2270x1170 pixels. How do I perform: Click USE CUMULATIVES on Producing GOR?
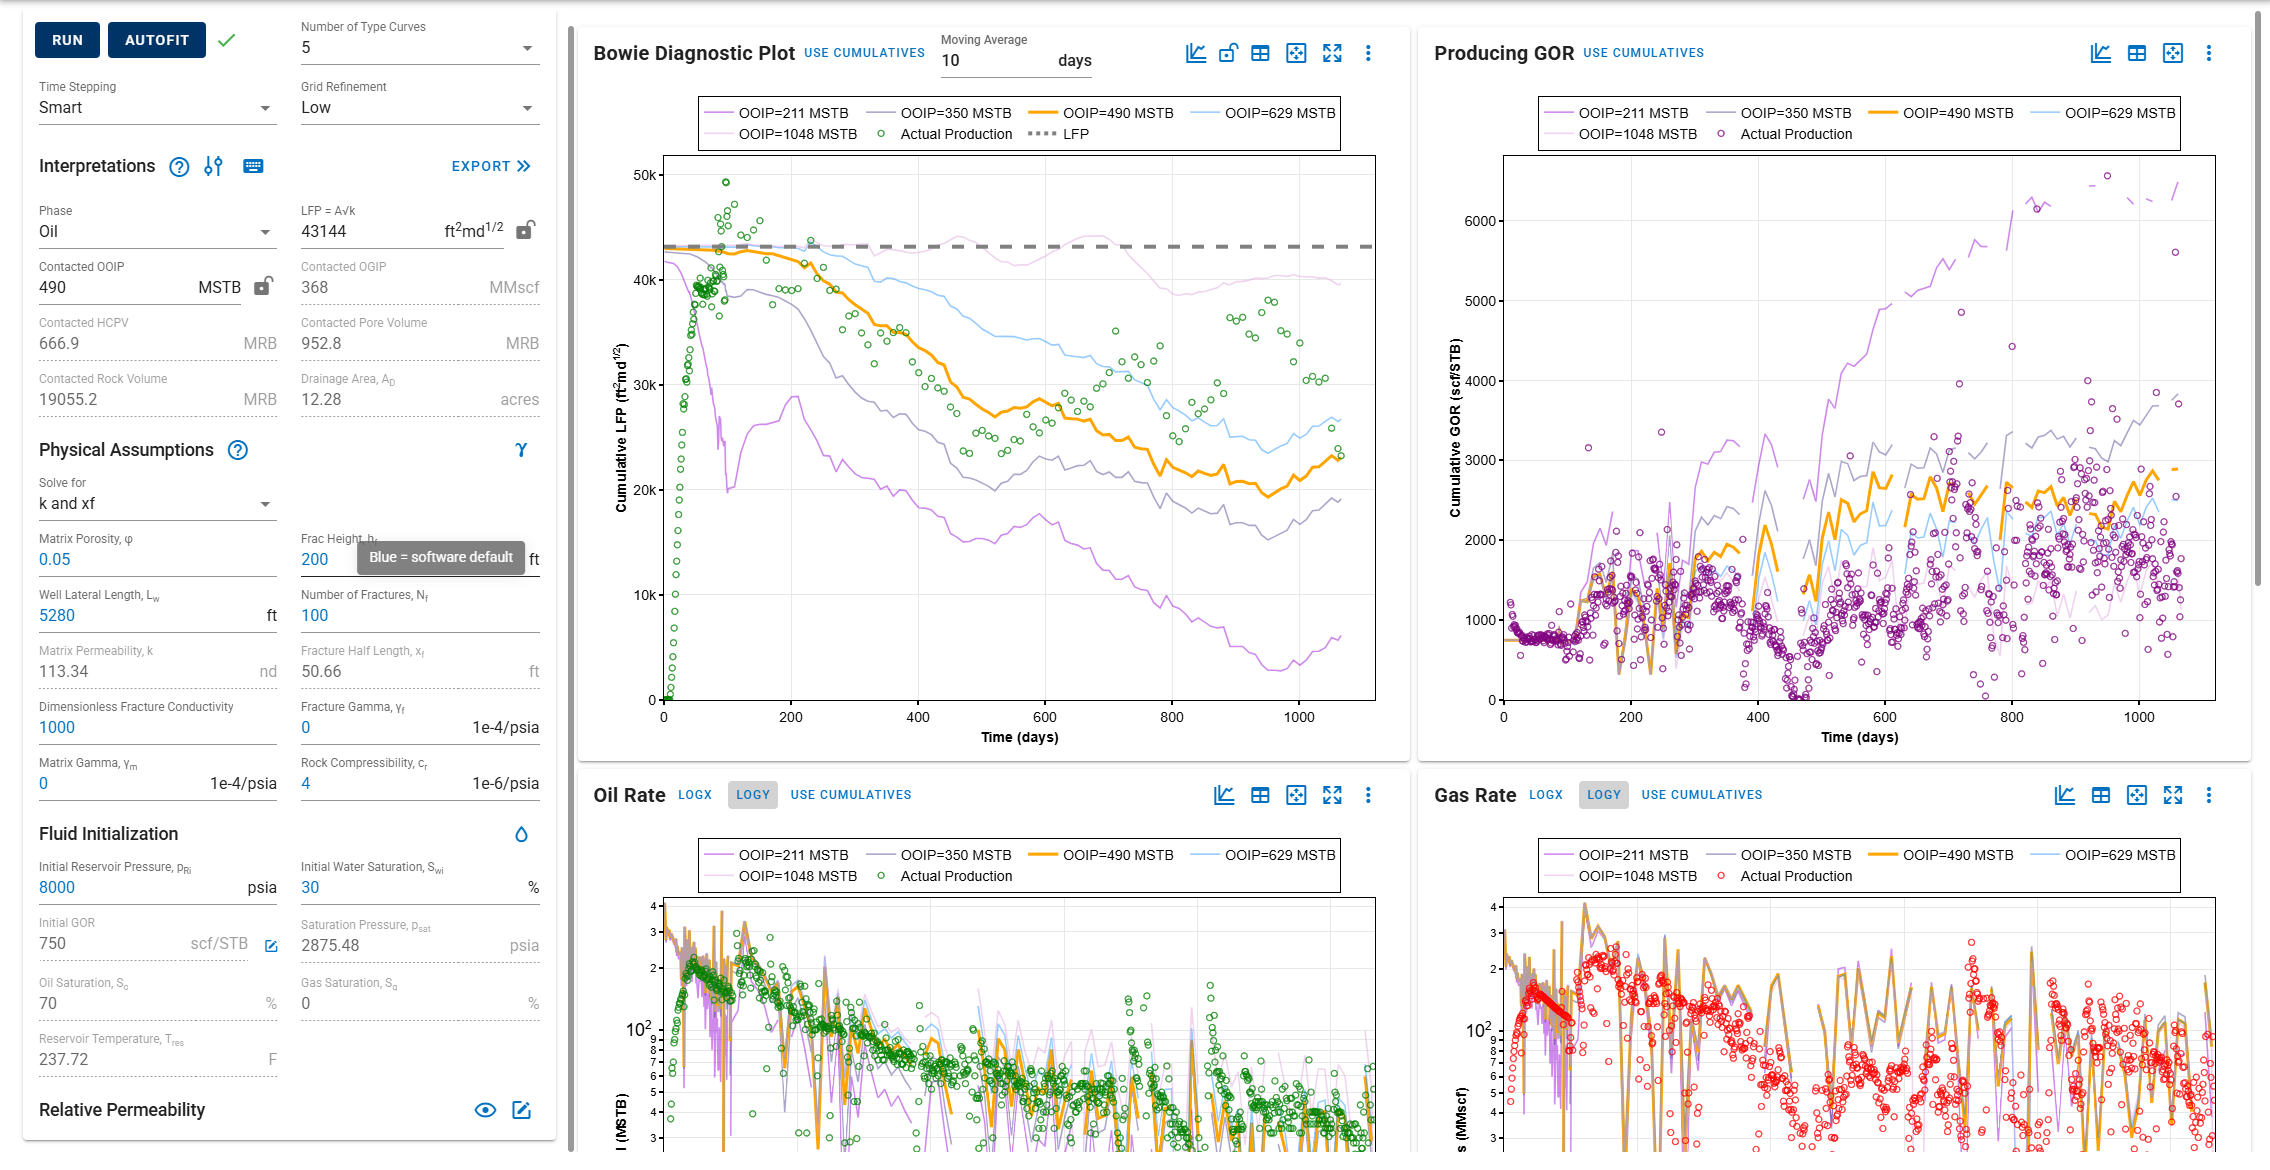(x=1643, y=53)
